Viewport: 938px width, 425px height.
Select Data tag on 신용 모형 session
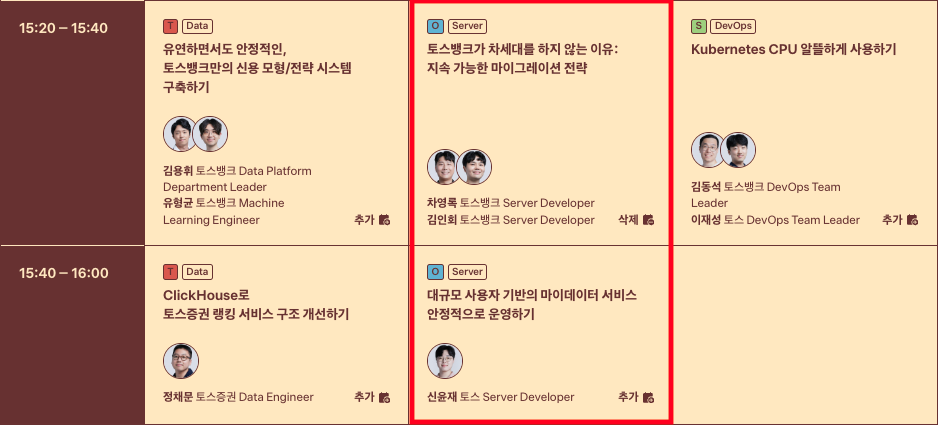[x=197, y=26]
